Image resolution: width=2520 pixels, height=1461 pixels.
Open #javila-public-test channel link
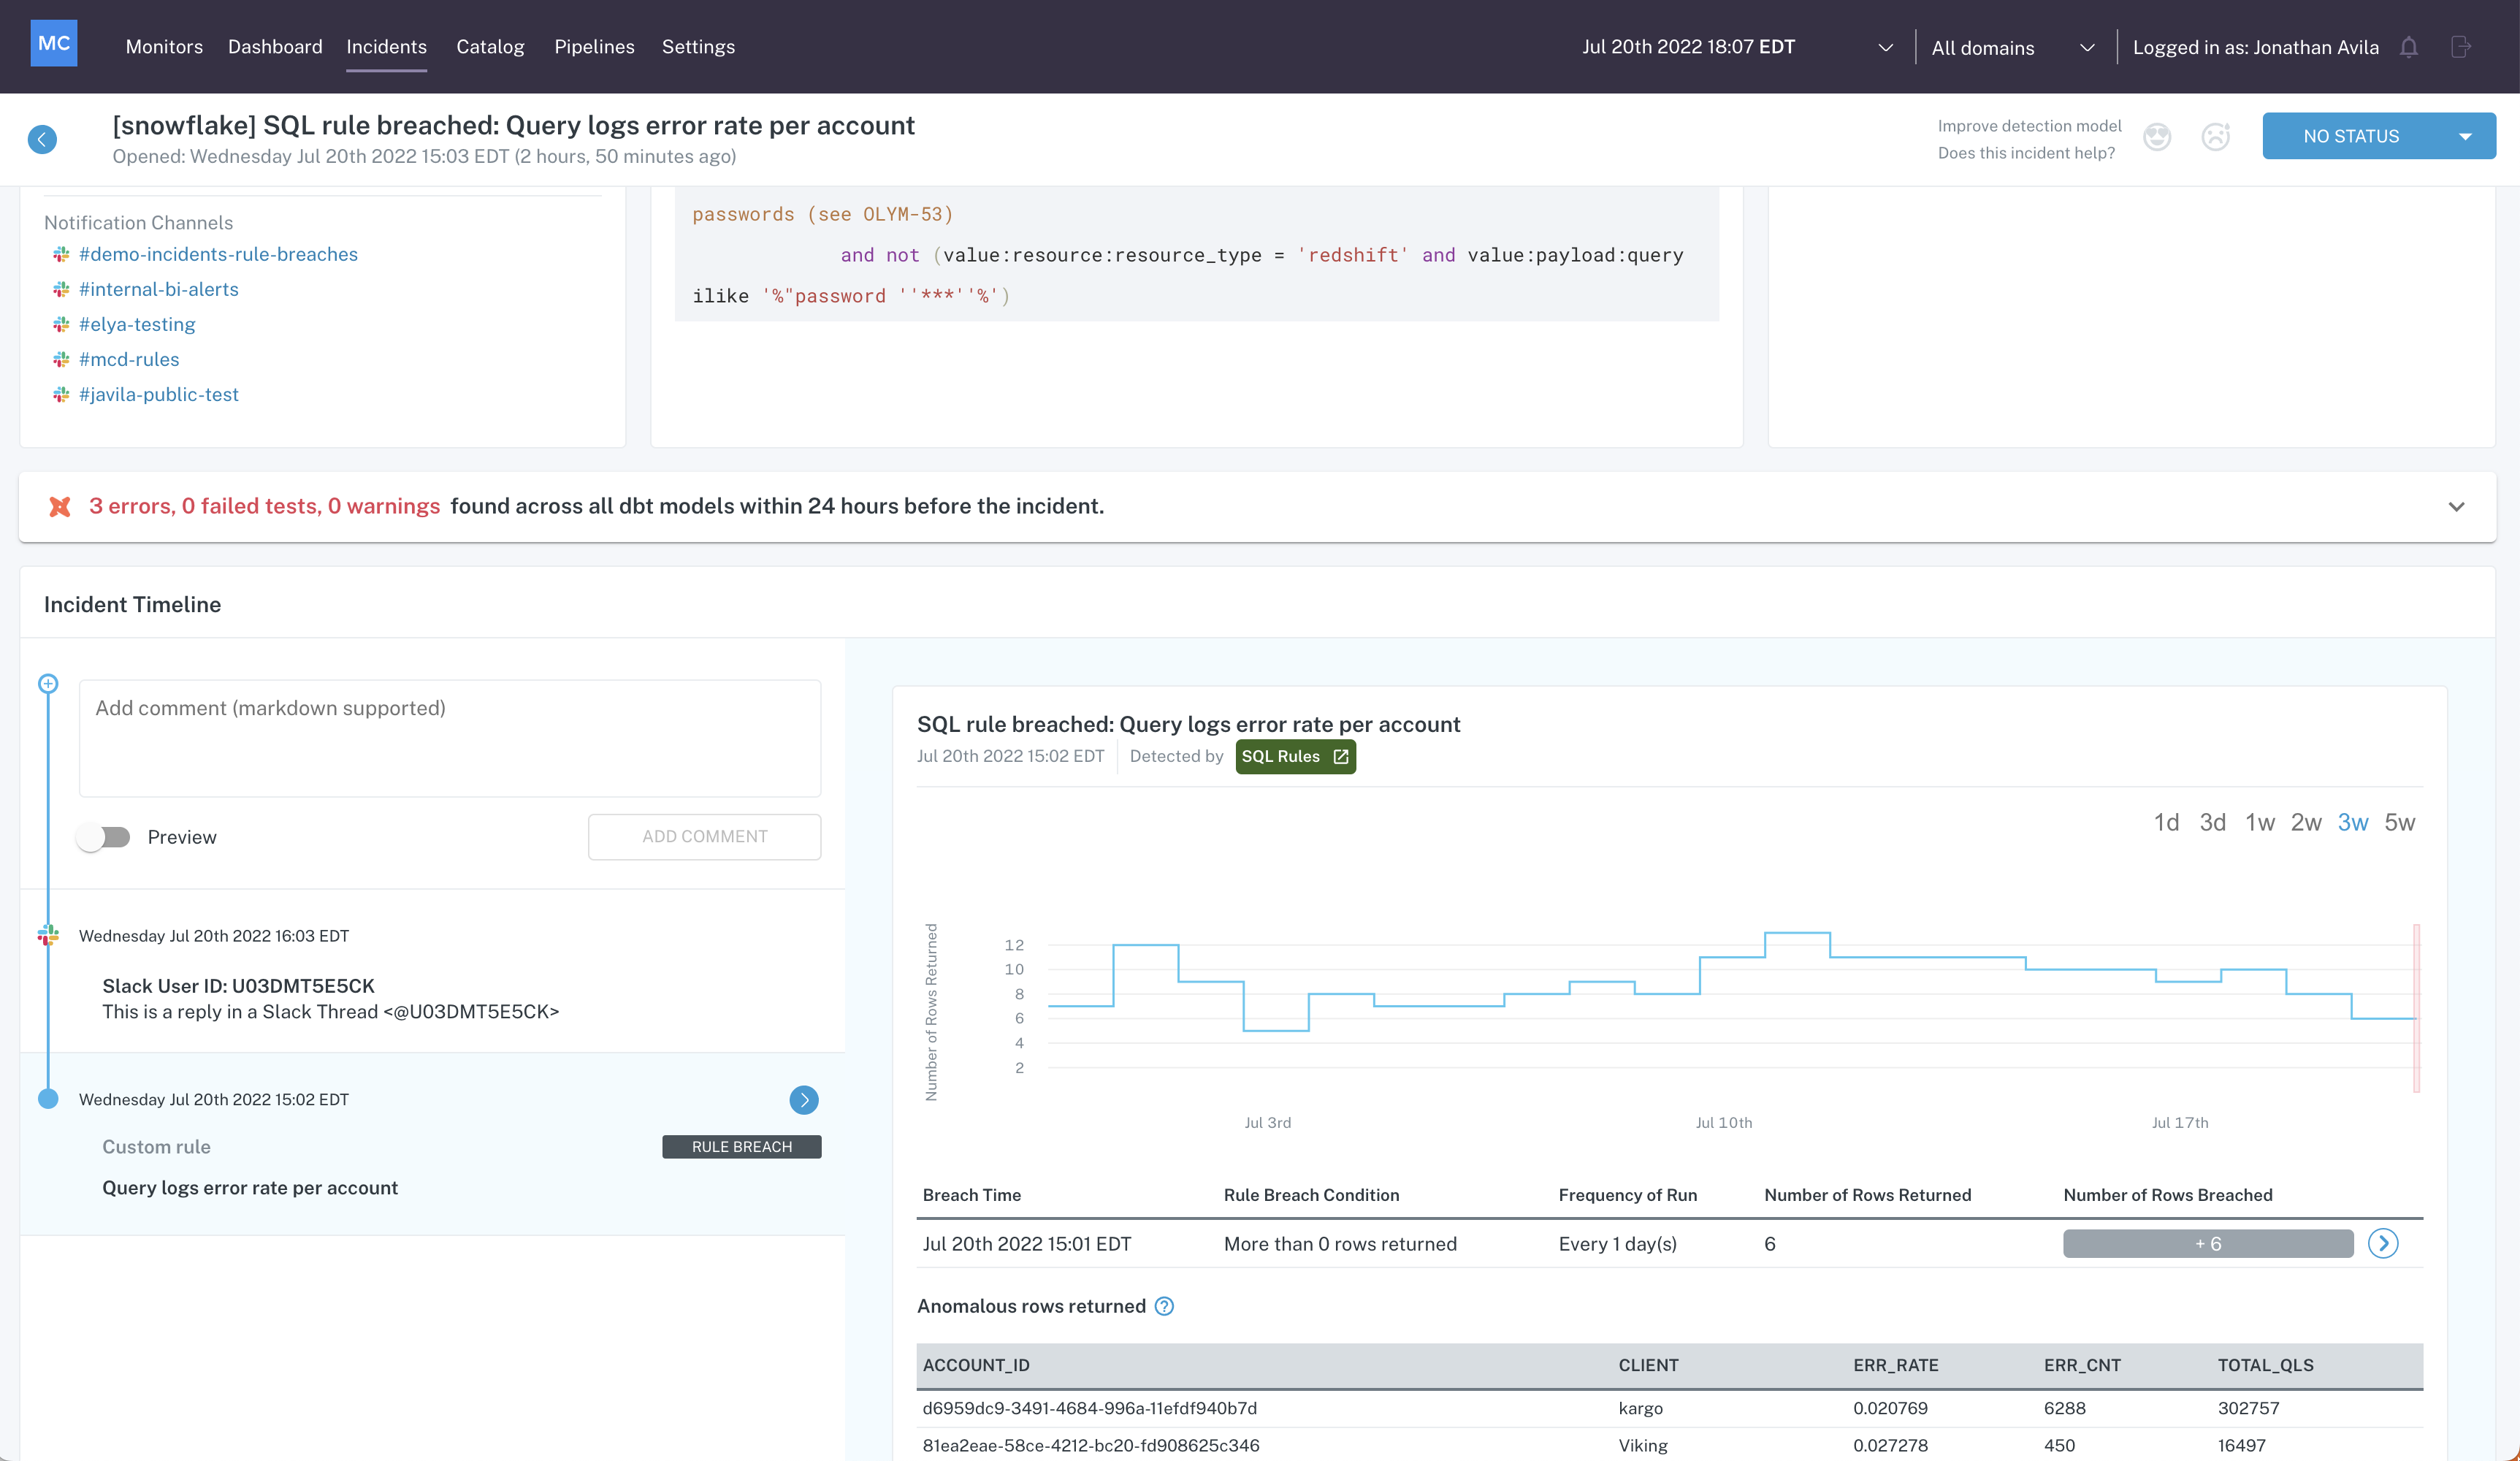click(x=159, y=394)
